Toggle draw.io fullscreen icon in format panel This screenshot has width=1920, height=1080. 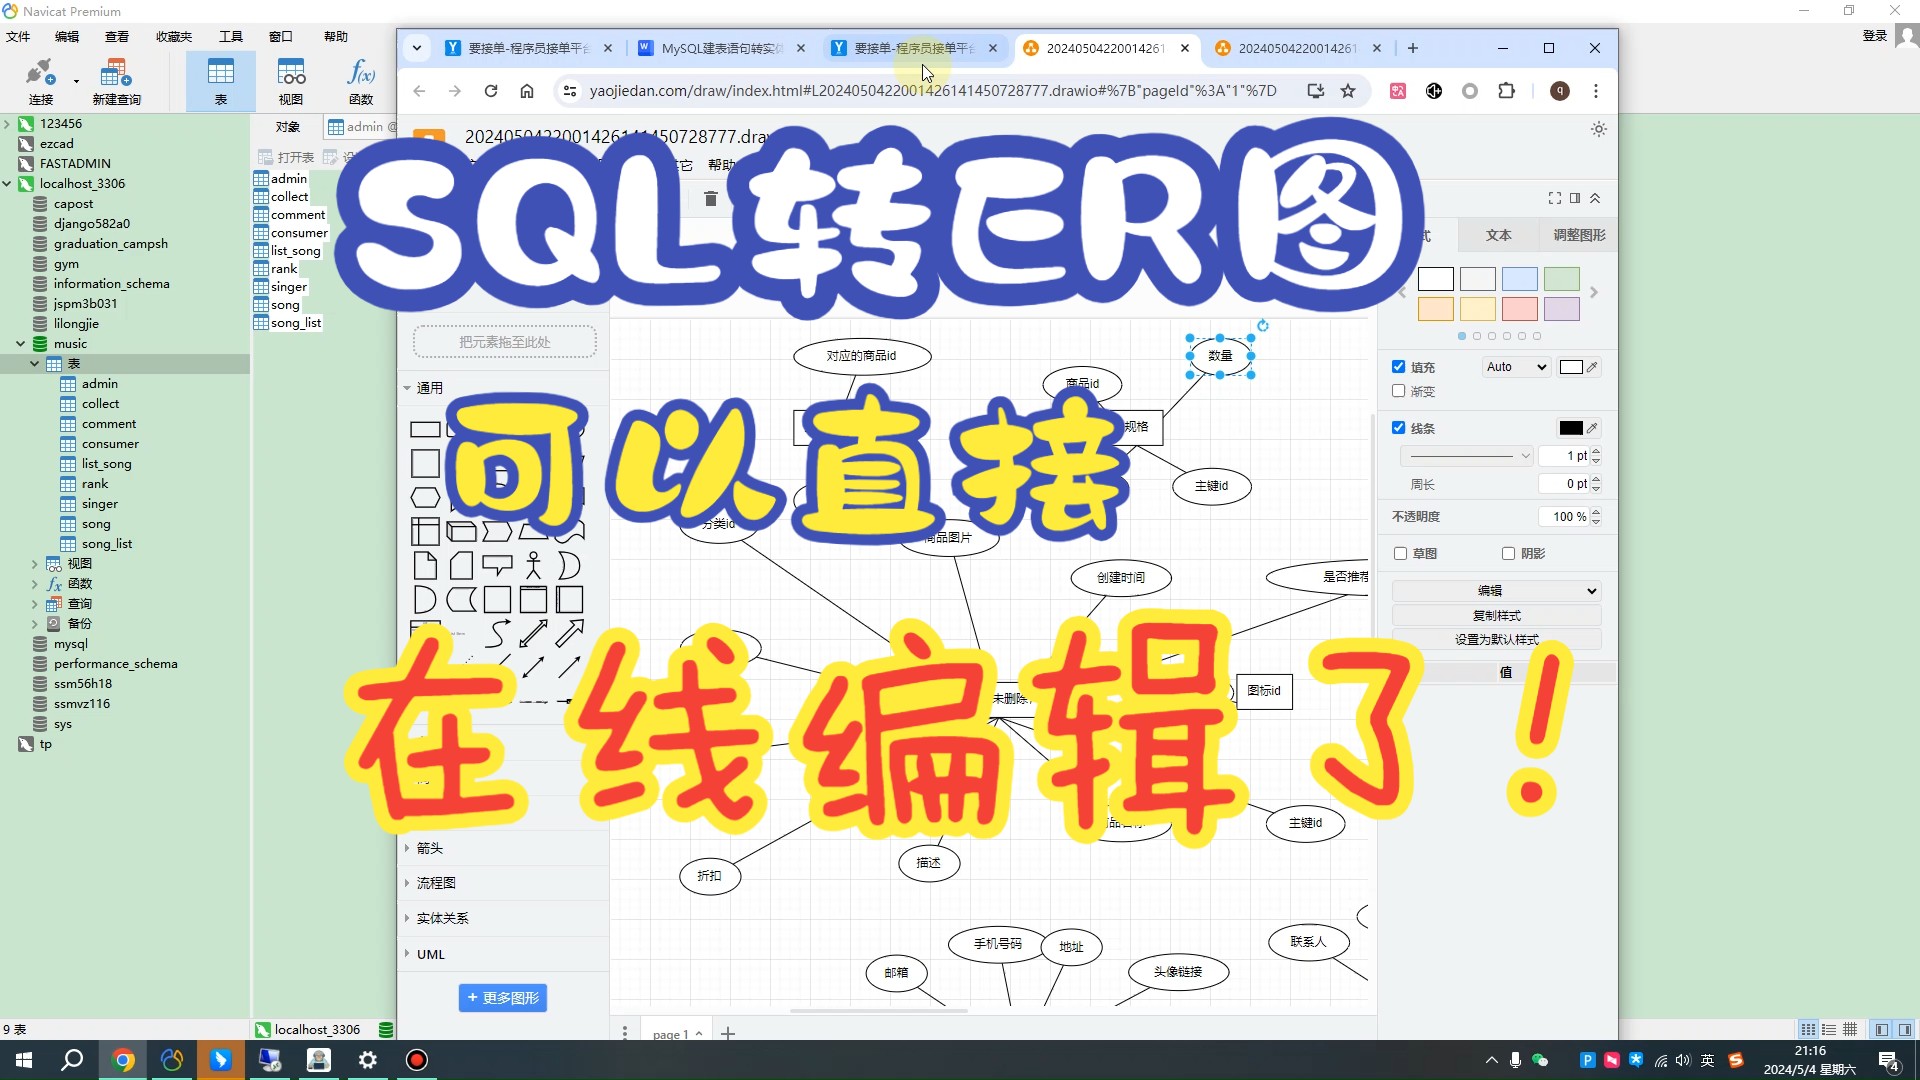(x=1554, y=198)
